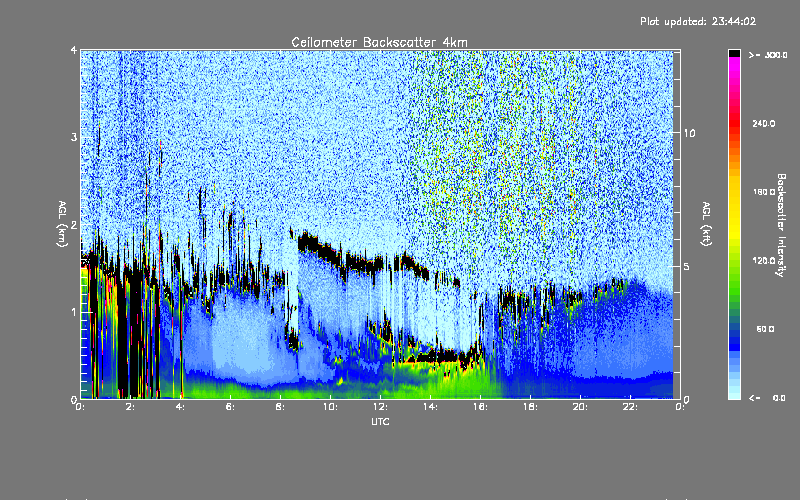
Task: Click the '10' tick on the AGL kft axis
Action: point(689,133)
